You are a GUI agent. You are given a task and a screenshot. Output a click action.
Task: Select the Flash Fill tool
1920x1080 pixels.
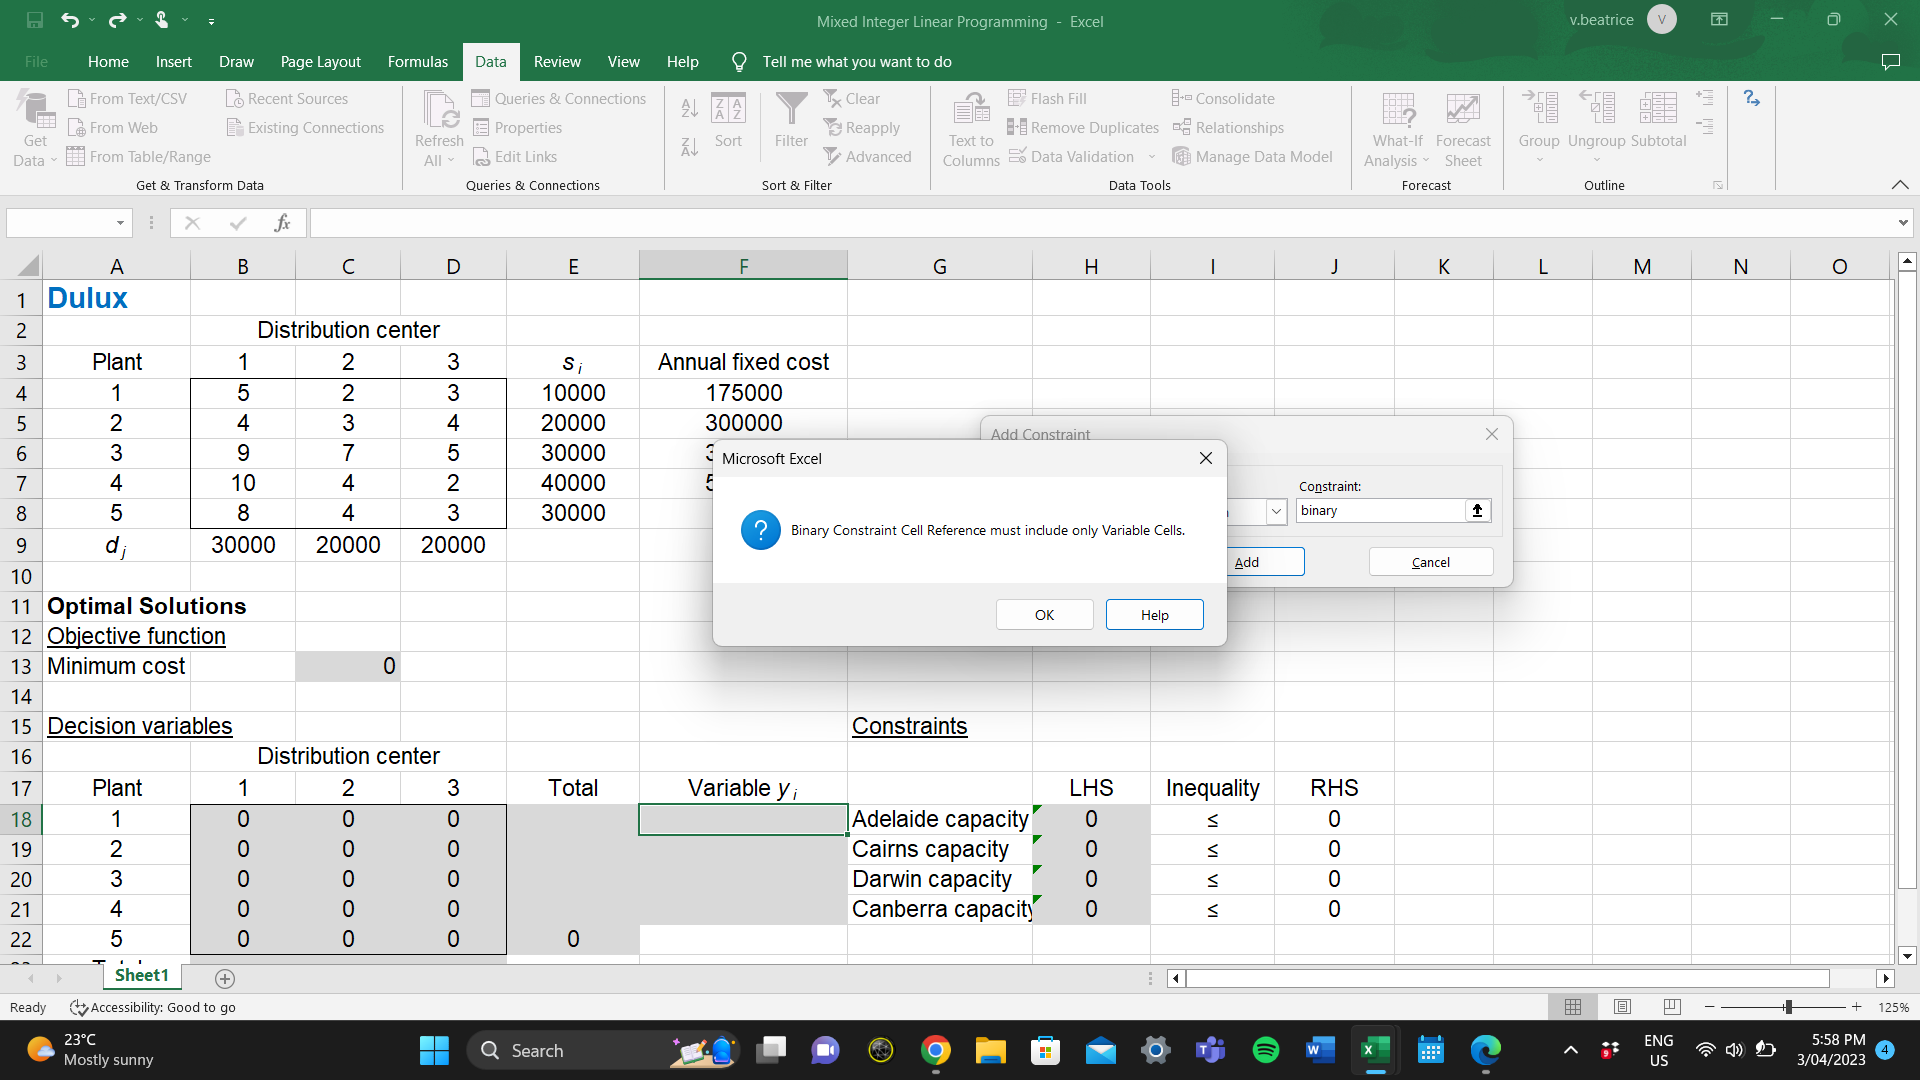(1047, 97)
